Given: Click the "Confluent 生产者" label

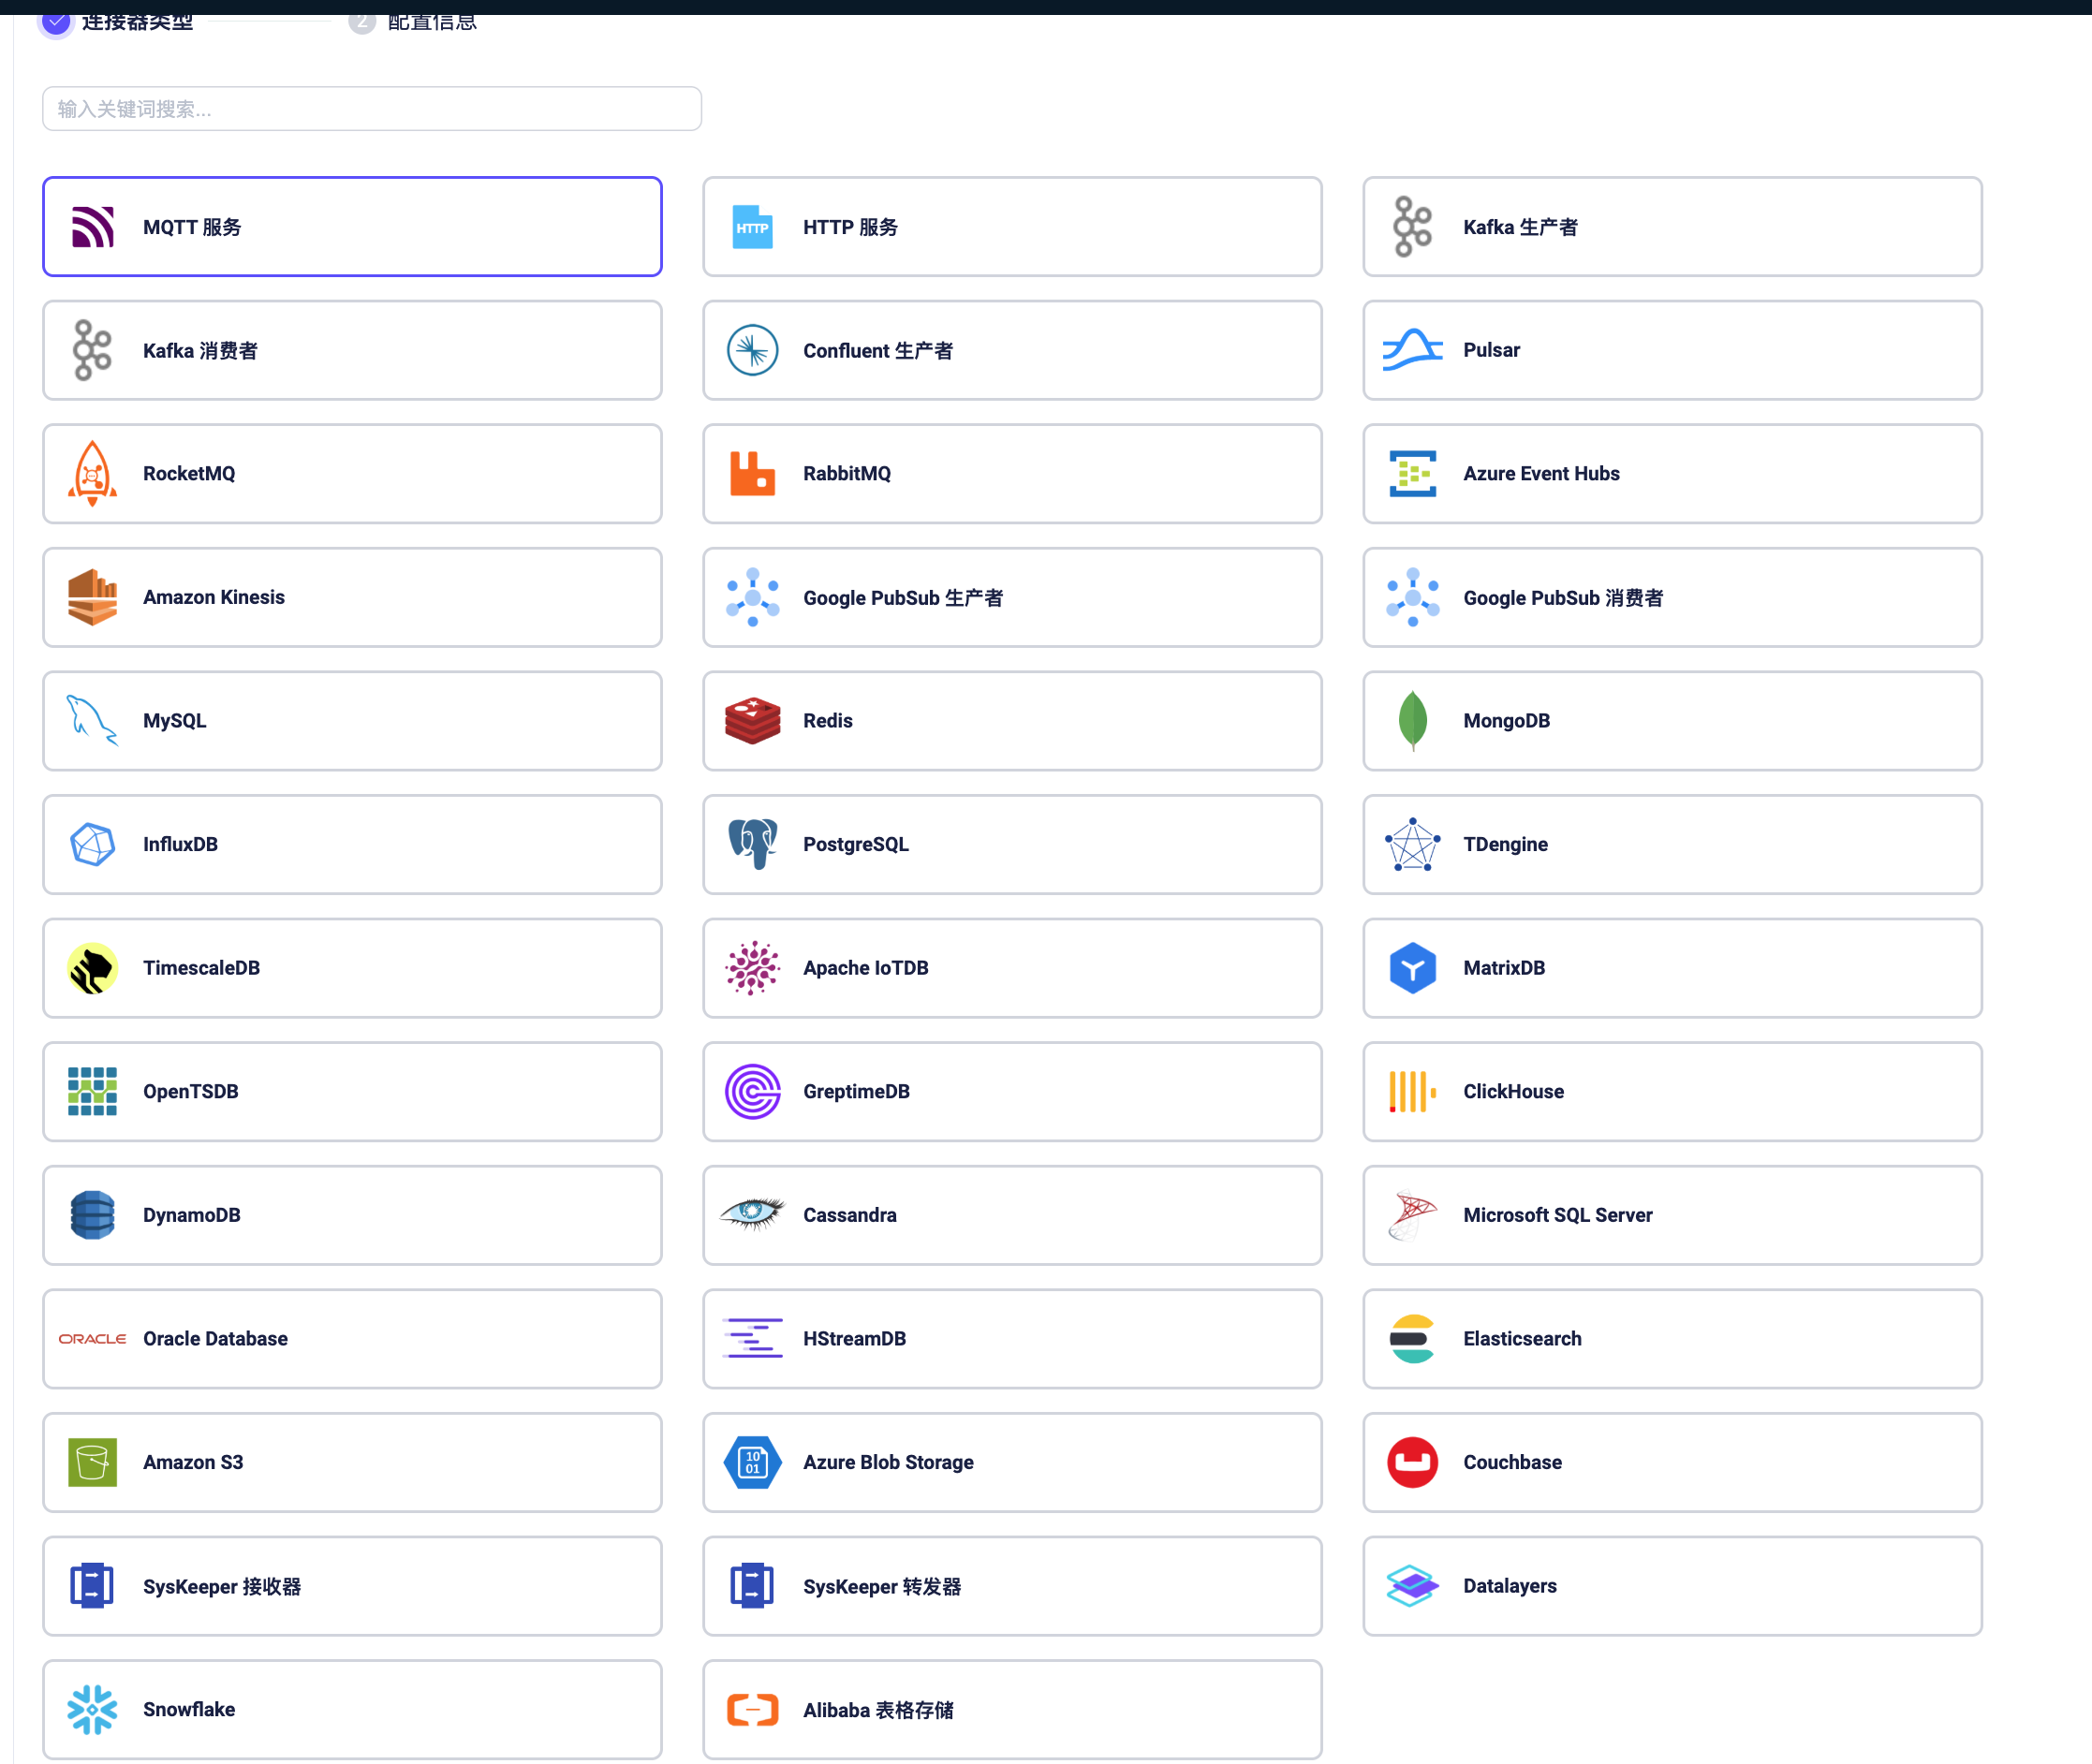Looking at the screenshot, I should tap(878, 350).
